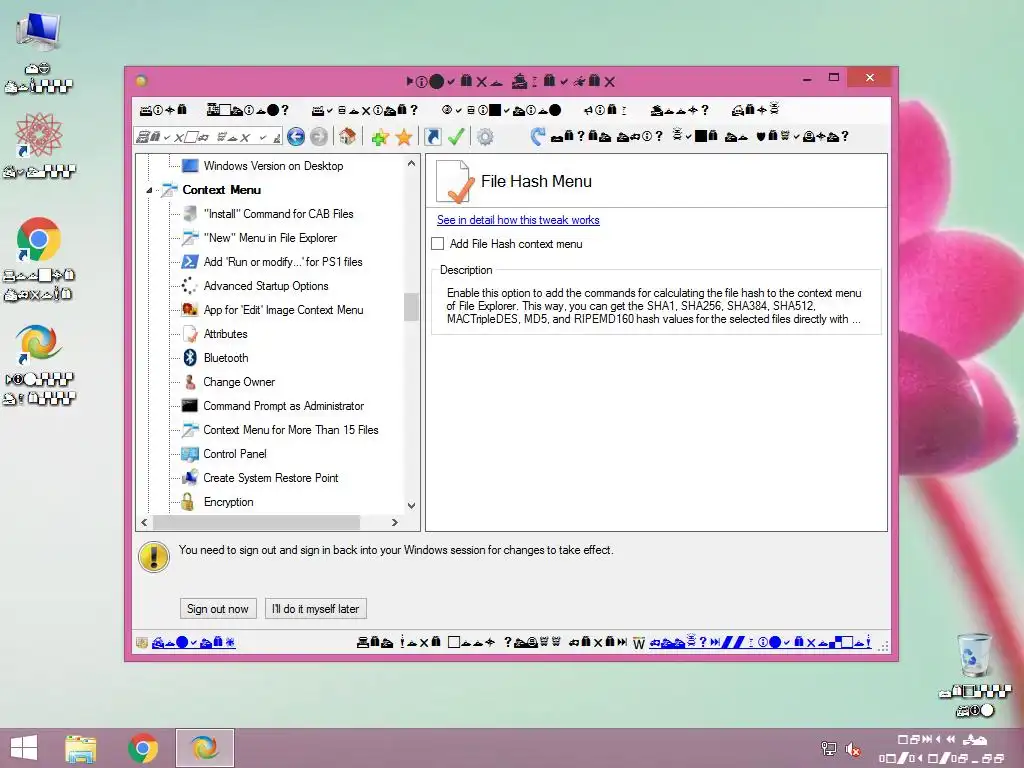Viewport: 1024px width, 768px height.
Task: Select the Control Panel tree item
Action: coord(235,454)
